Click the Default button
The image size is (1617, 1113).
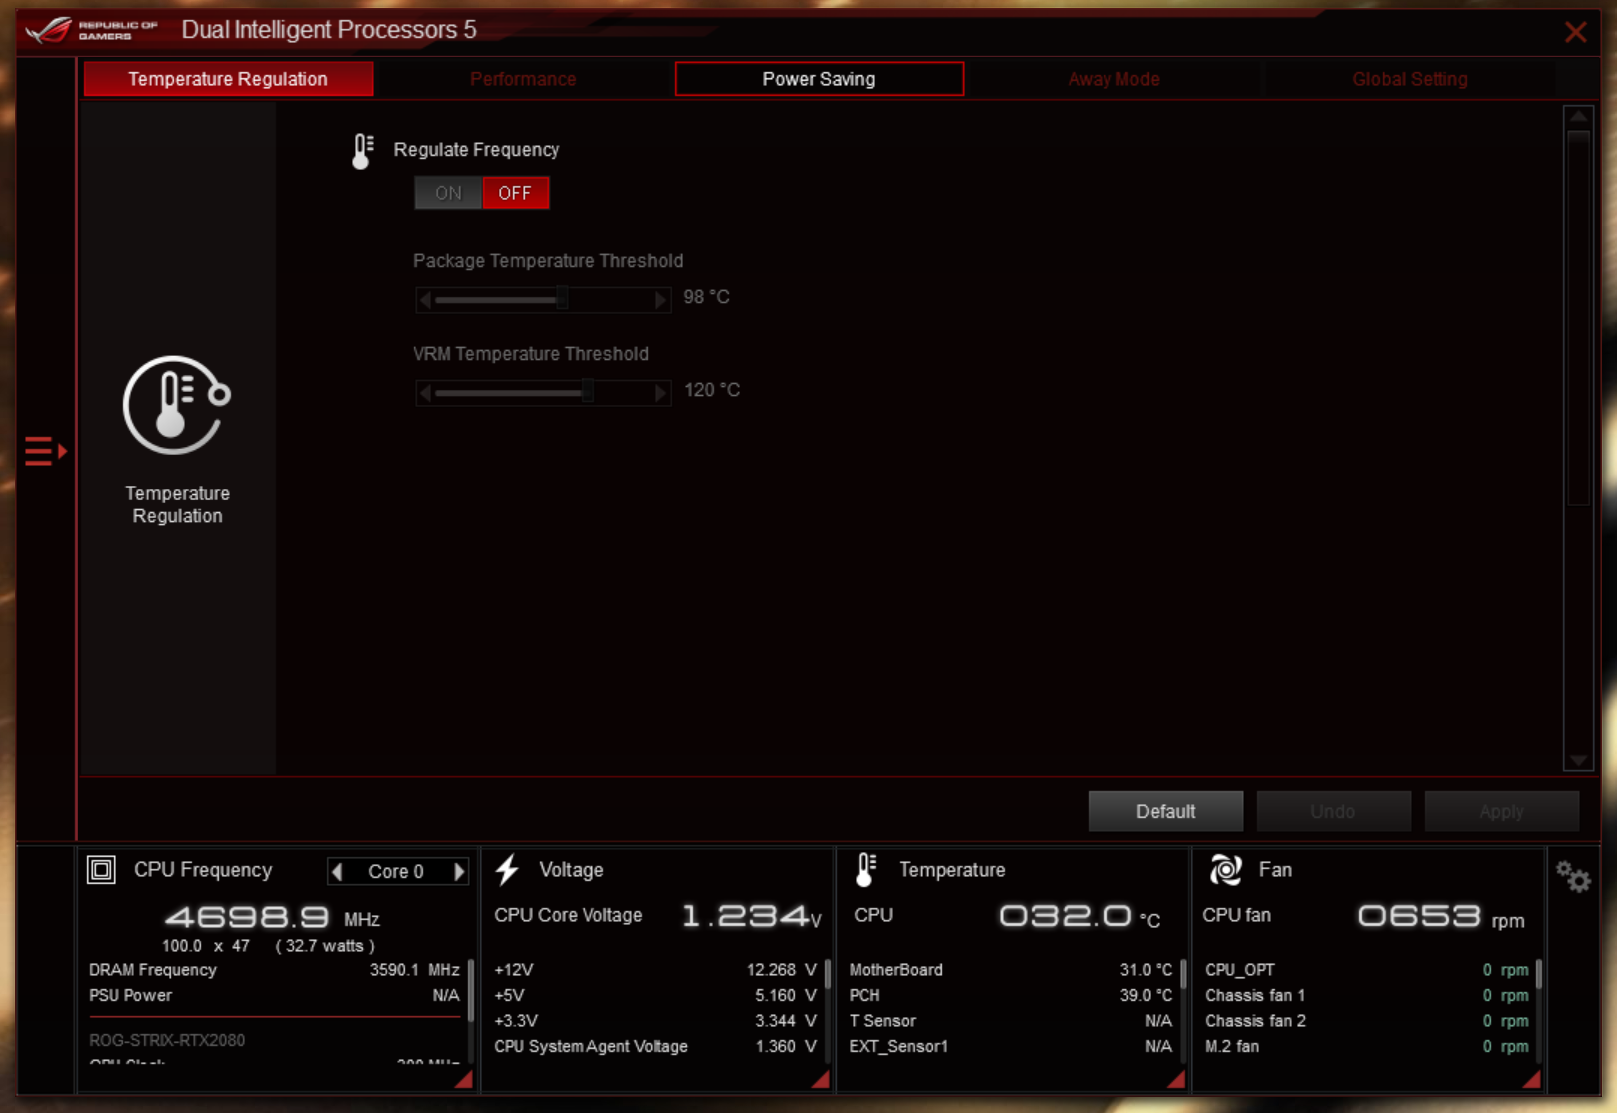pyautogui.click(x=1165, y=811)
